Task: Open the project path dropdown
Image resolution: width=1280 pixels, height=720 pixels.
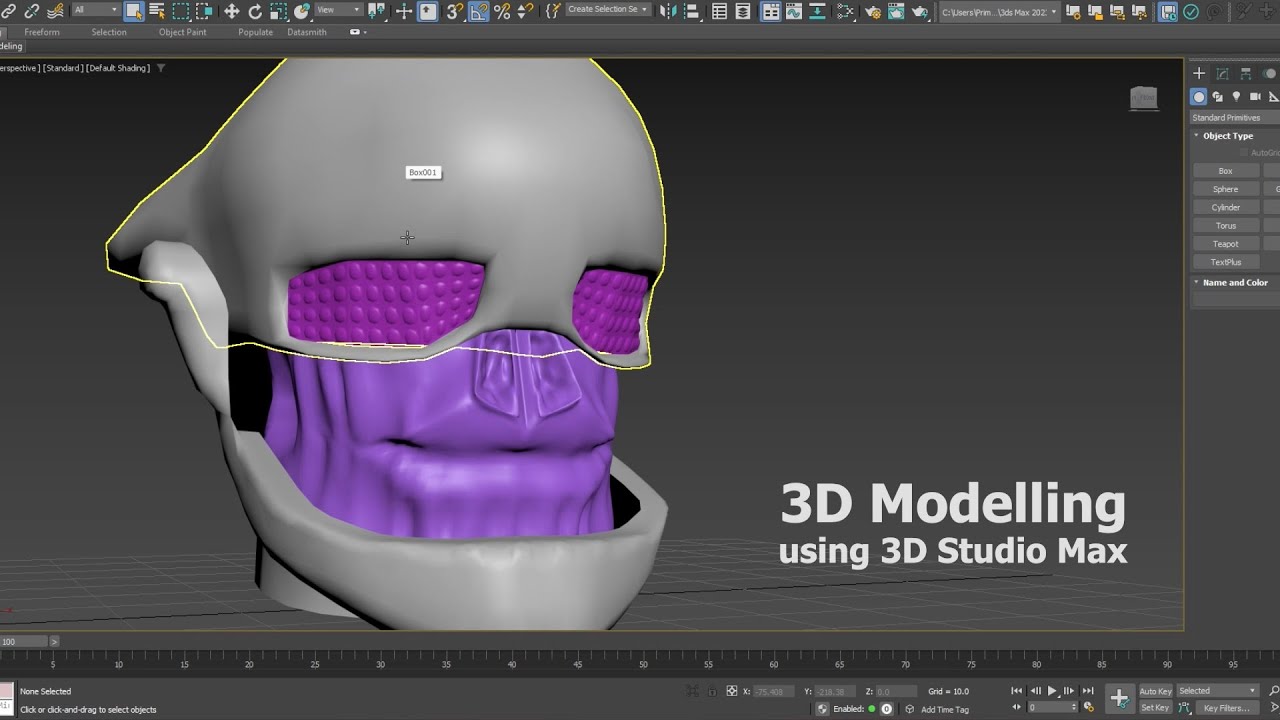Action: (x=999, y=12)
